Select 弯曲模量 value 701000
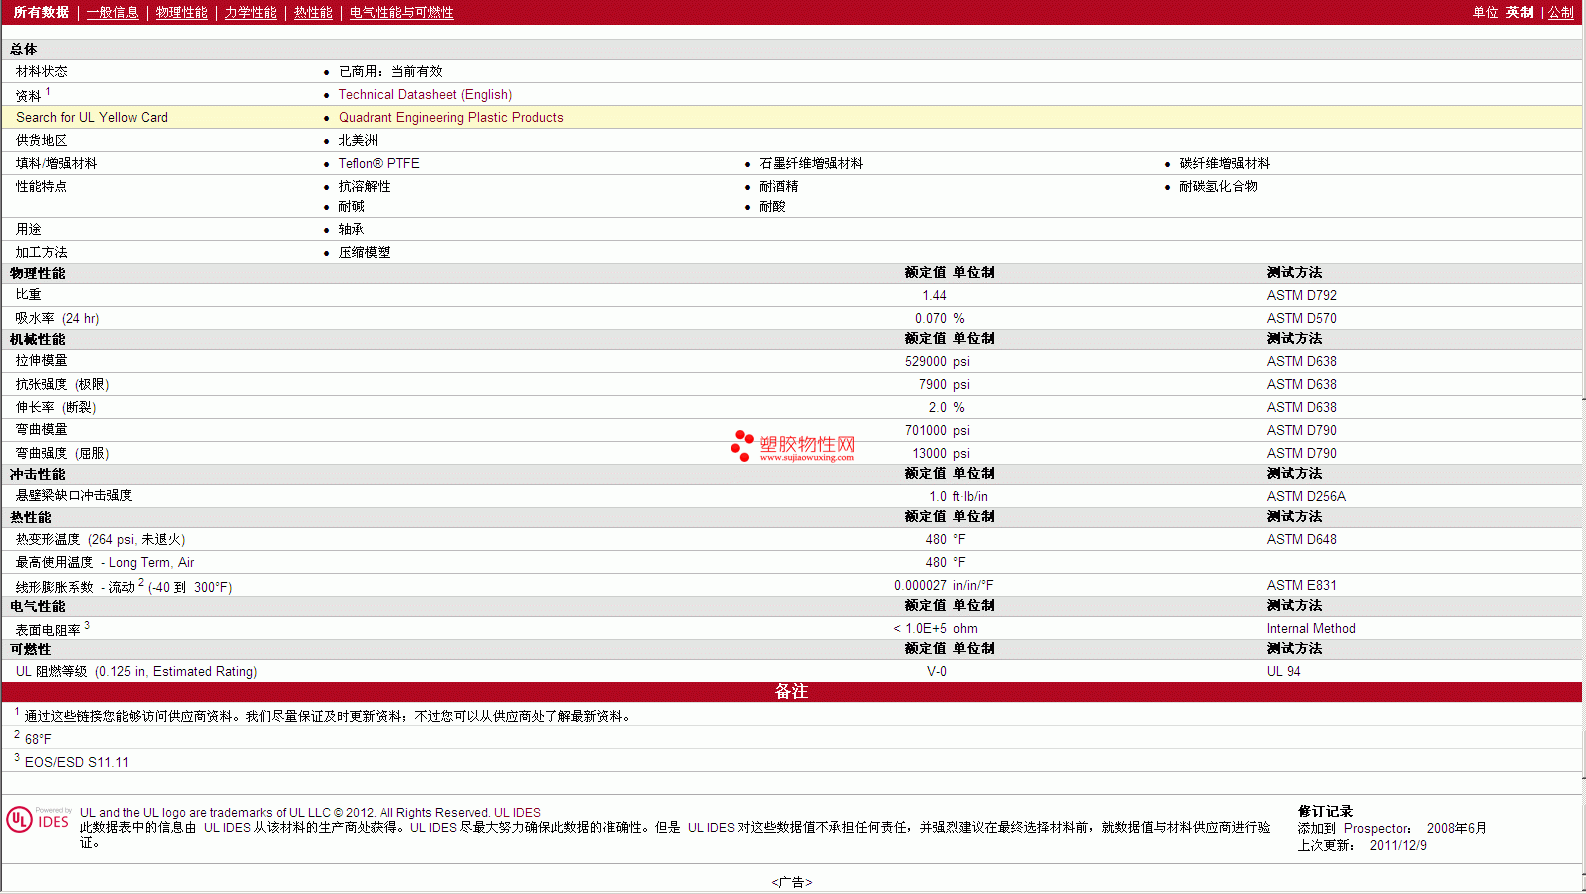The height and width of the screenshot is (894, 1586). click(926, 431)
